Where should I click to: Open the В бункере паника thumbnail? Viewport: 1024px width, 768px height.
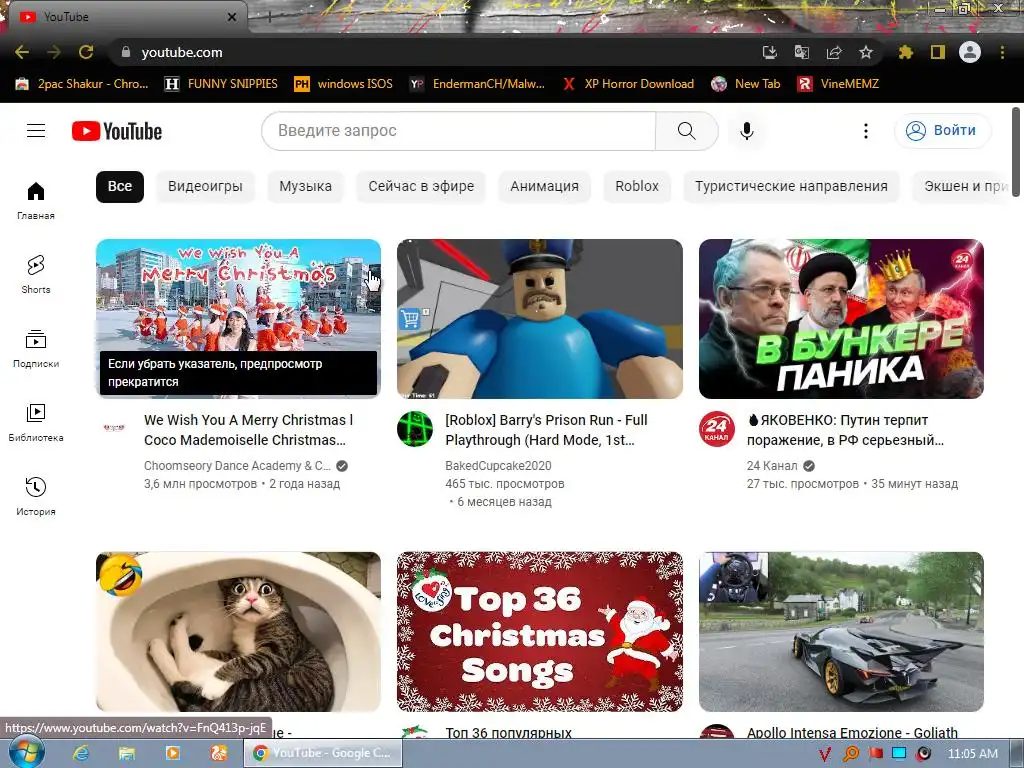point(841,319)
